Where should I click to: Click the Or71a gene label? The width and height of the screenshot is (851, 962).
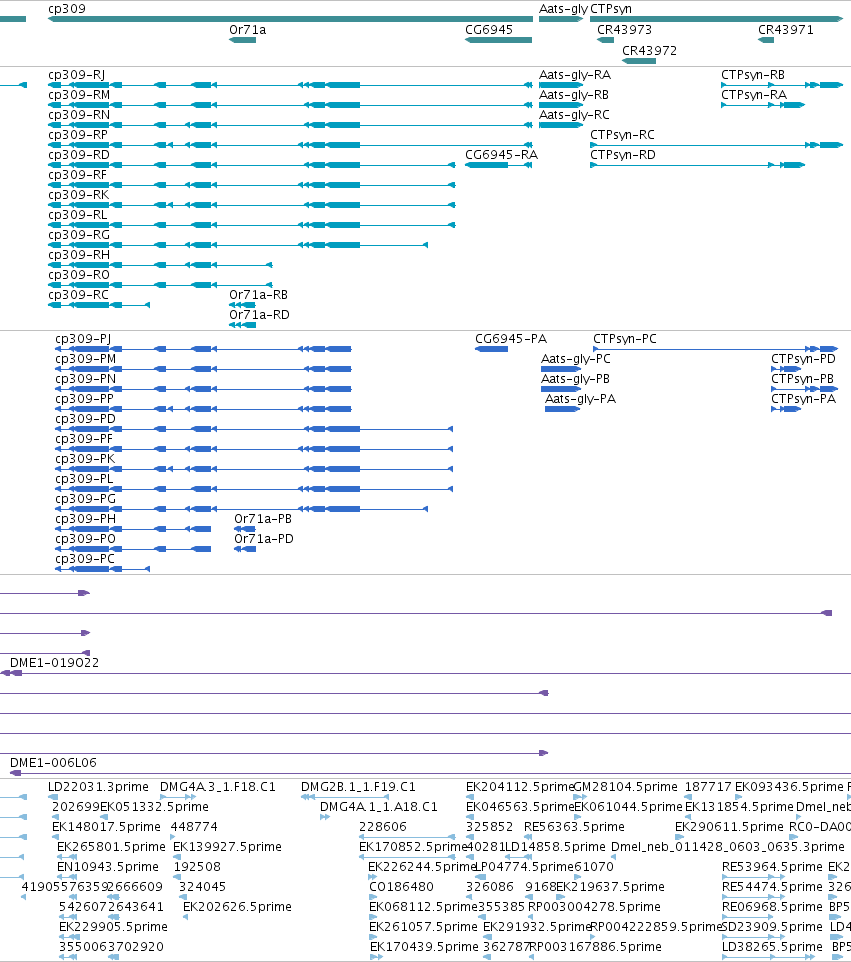(x=247, y=30)
